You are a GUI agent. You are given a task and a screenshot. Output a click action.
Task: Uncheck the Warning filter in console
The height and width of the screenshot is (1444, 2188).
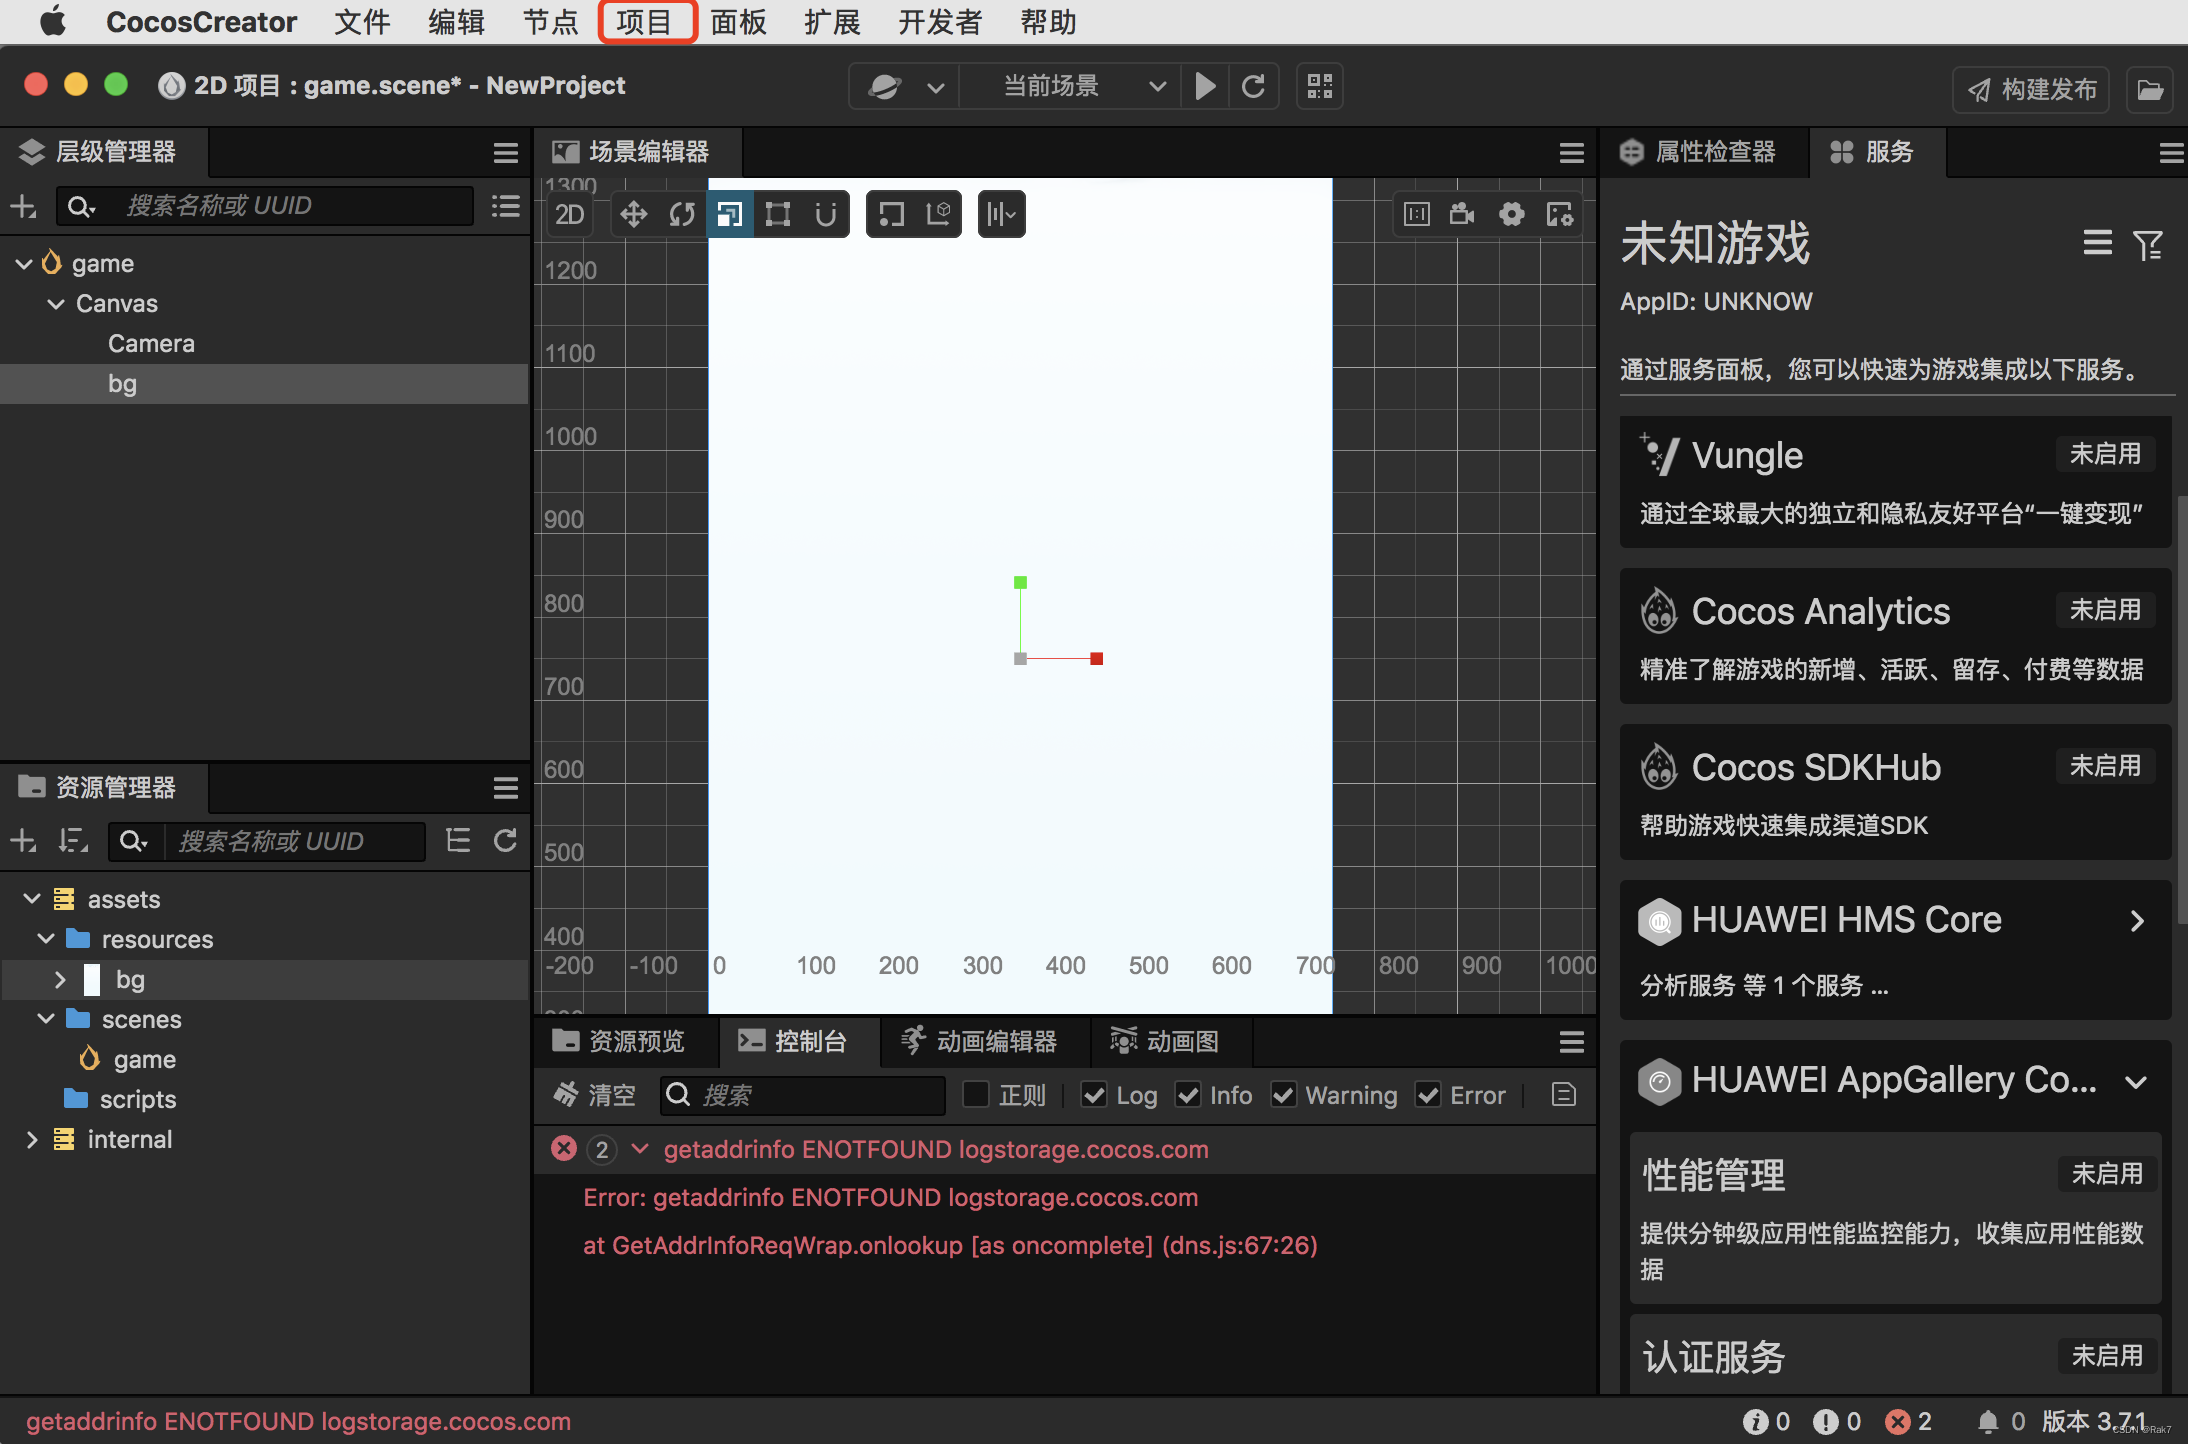click(x=1283, y=1095)
